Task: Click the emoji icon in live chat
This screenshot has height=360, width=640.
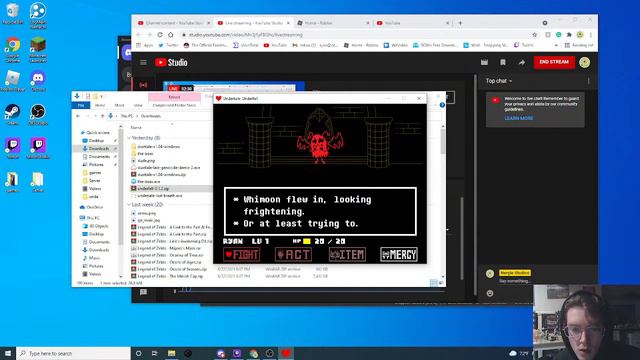Action: tap(490, 293)
